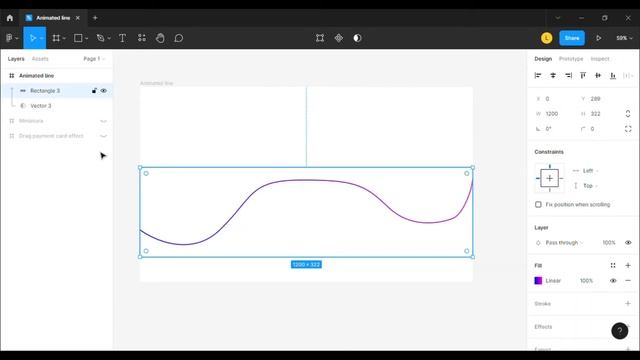Click the fill opacity 100% field
The image size is (640, 360).
point(586,280)
